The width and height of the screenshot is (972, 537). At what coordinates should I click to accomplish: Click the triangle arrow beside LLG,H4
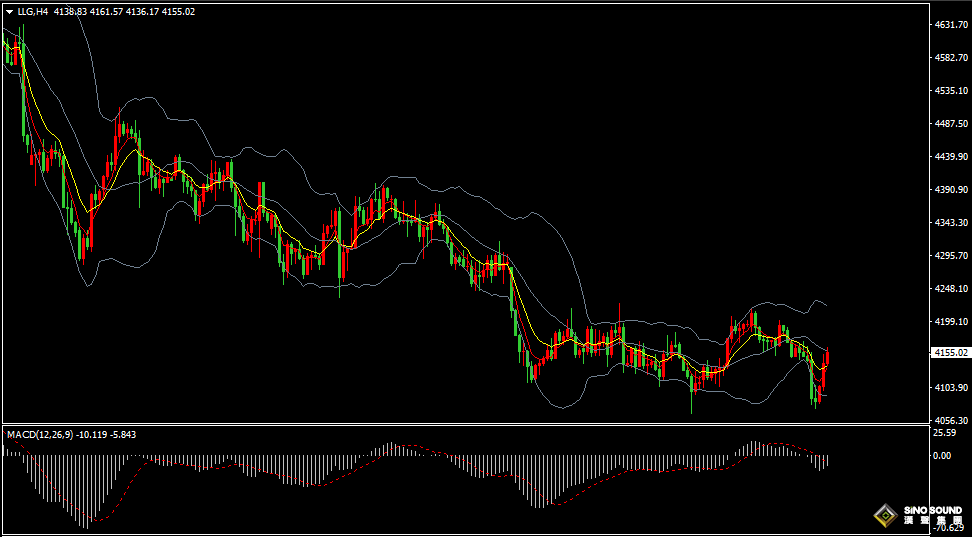pyautogui.click(x=9, y=12)
